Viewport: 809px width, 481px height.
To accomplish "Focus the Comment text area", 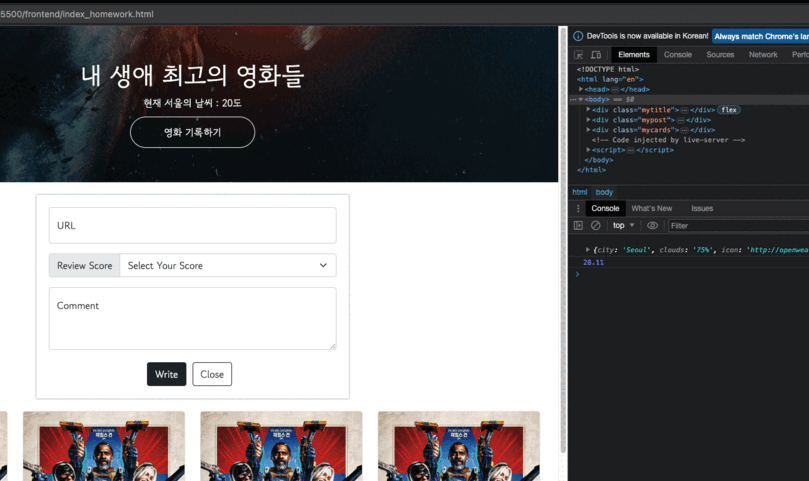I will (x=192, y=318).
